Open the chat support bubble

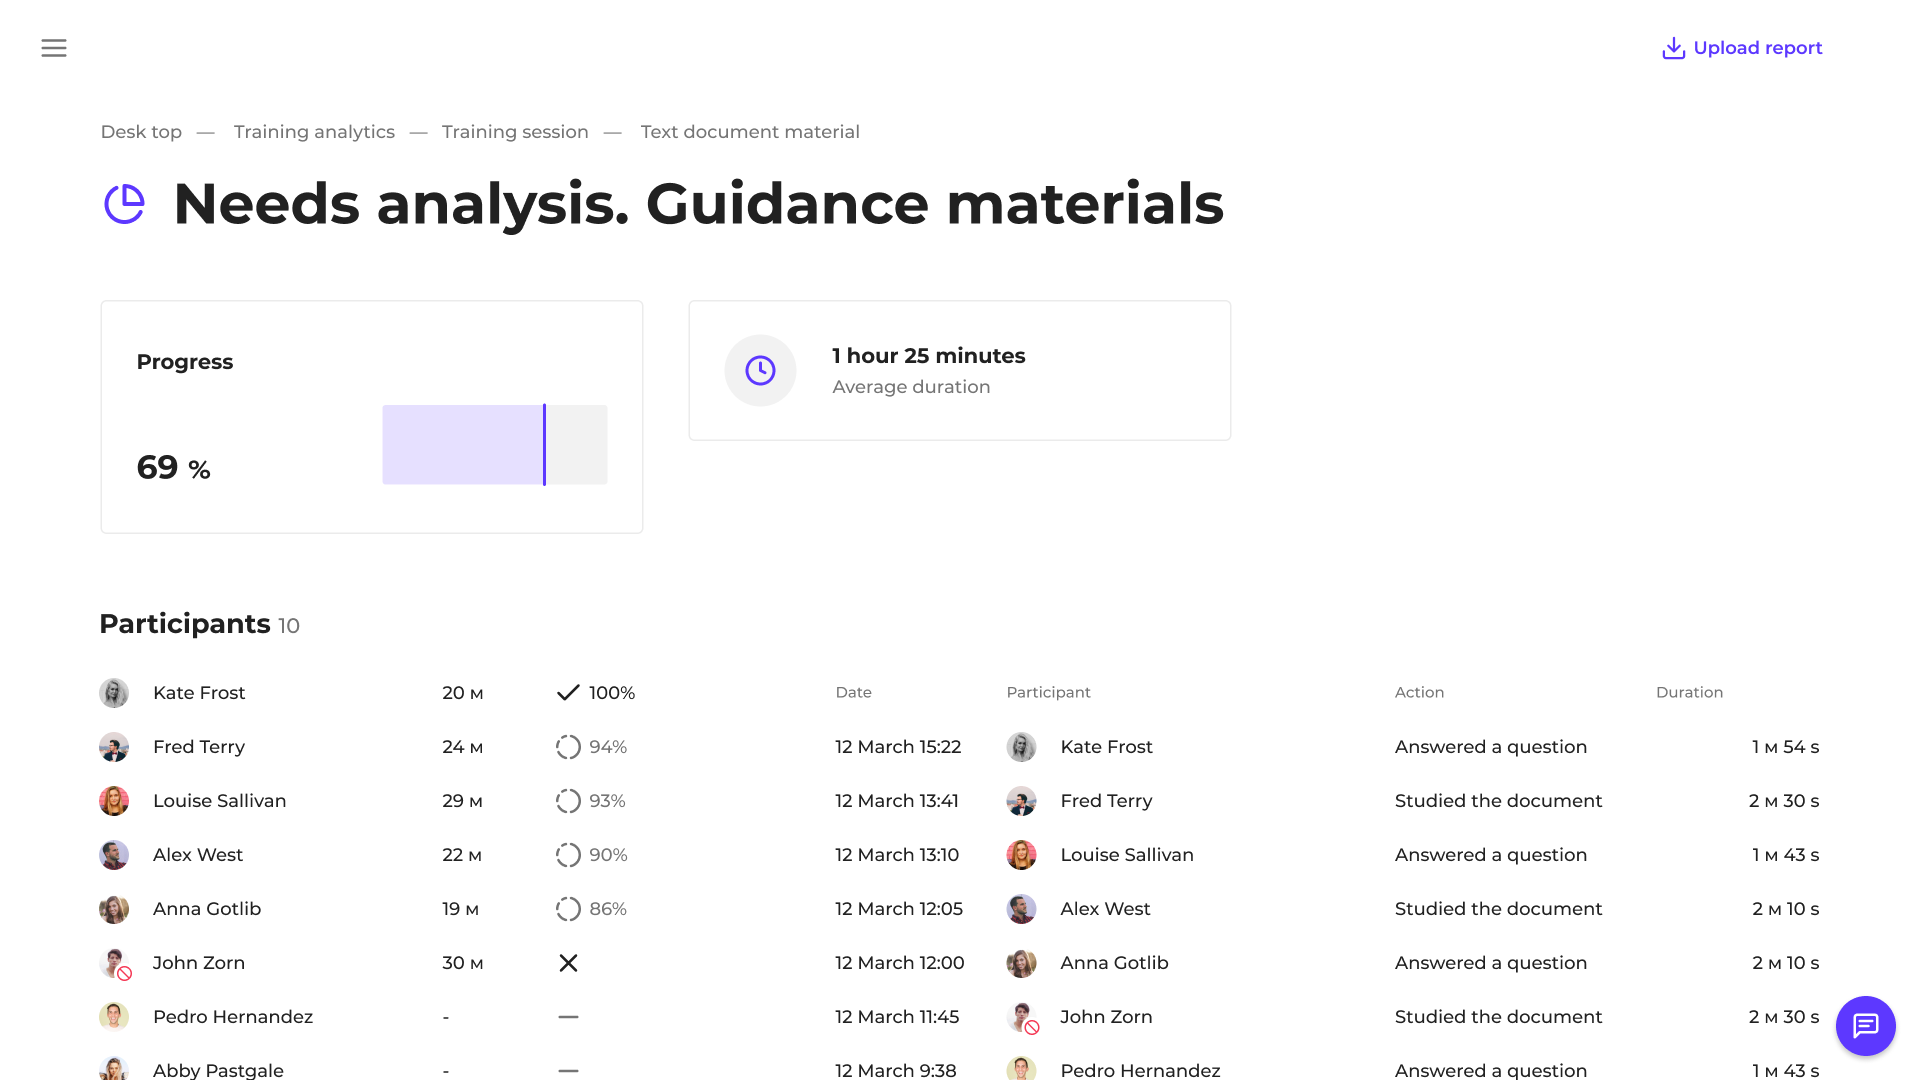[x=1865, y=1026]
